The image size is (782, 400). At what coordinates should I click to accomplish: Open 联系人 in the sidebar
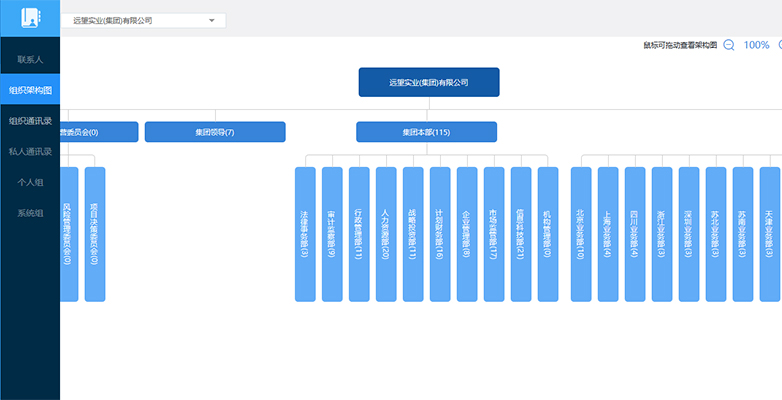(x=30, y=60)
